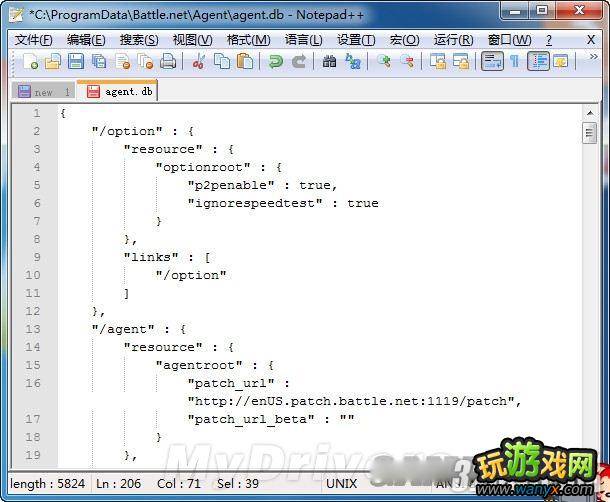
Task: Click the vertical scrollbar up arrow
Action: pyautogui.click(x=590, y=113)
